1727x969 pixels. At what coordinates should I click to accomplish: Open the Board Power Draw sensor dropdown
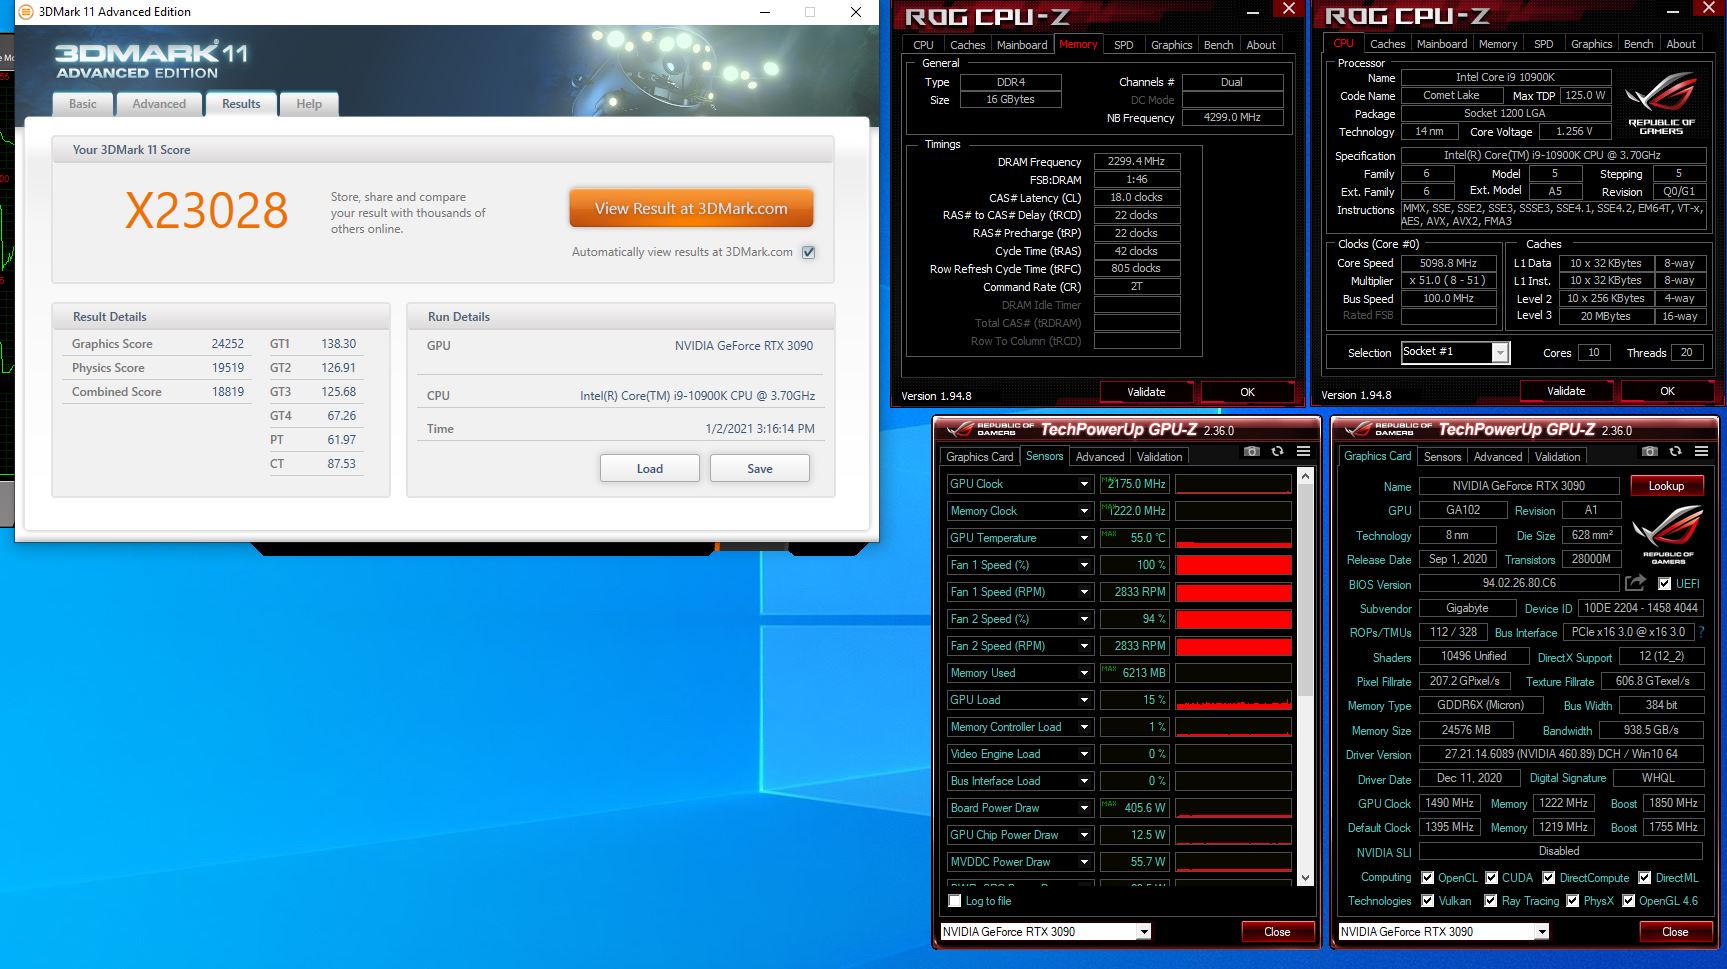coord(1084,808)
